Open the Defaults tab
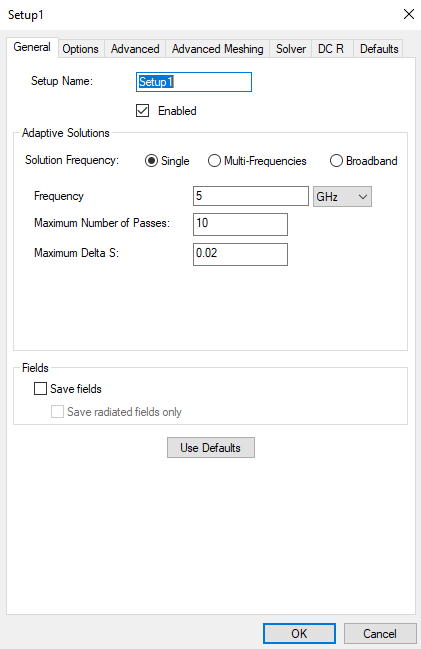The image size is (421, 649). tap(379, 49)
